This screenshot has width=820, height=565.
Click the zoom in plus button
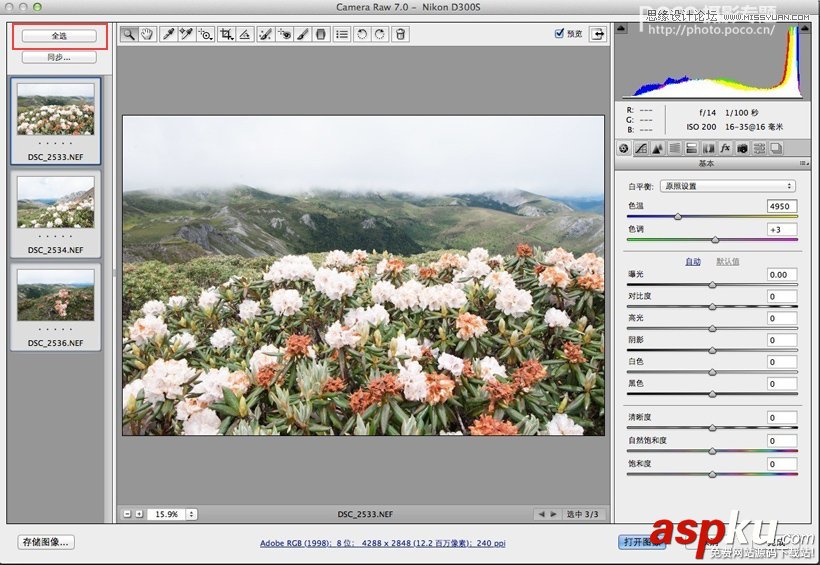pos(139,514)
